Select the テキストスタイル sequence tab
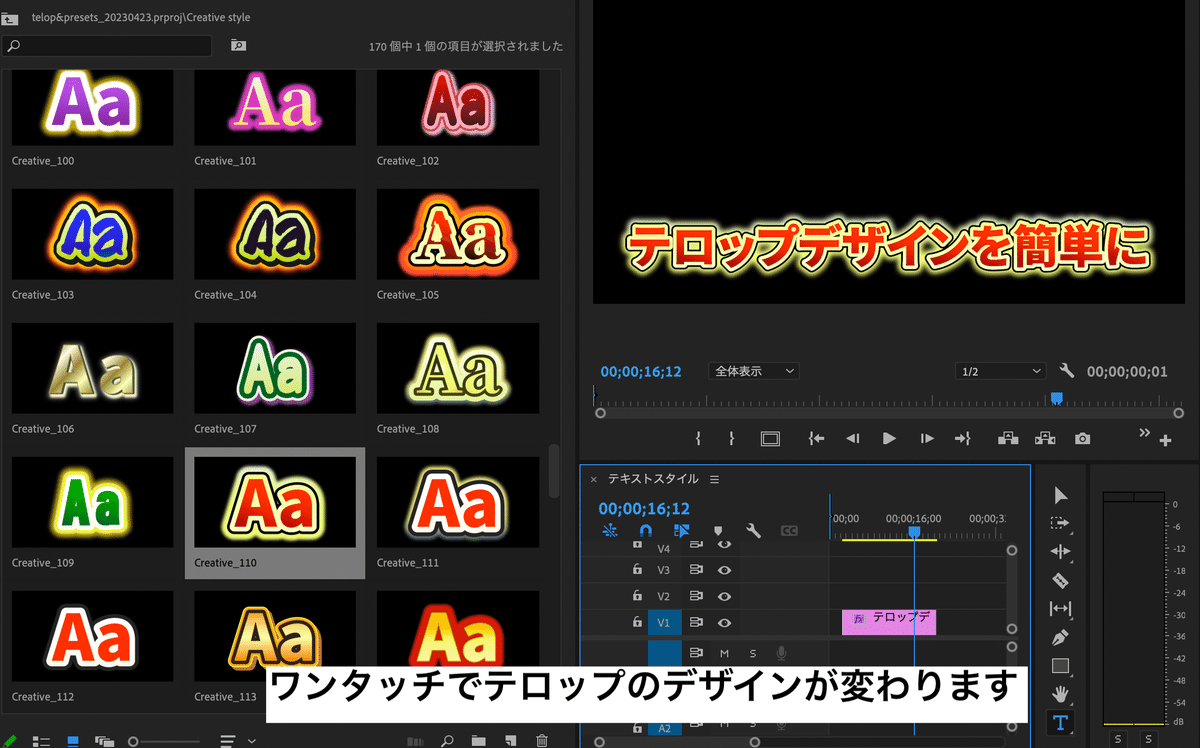 click(x=653, y=479)
